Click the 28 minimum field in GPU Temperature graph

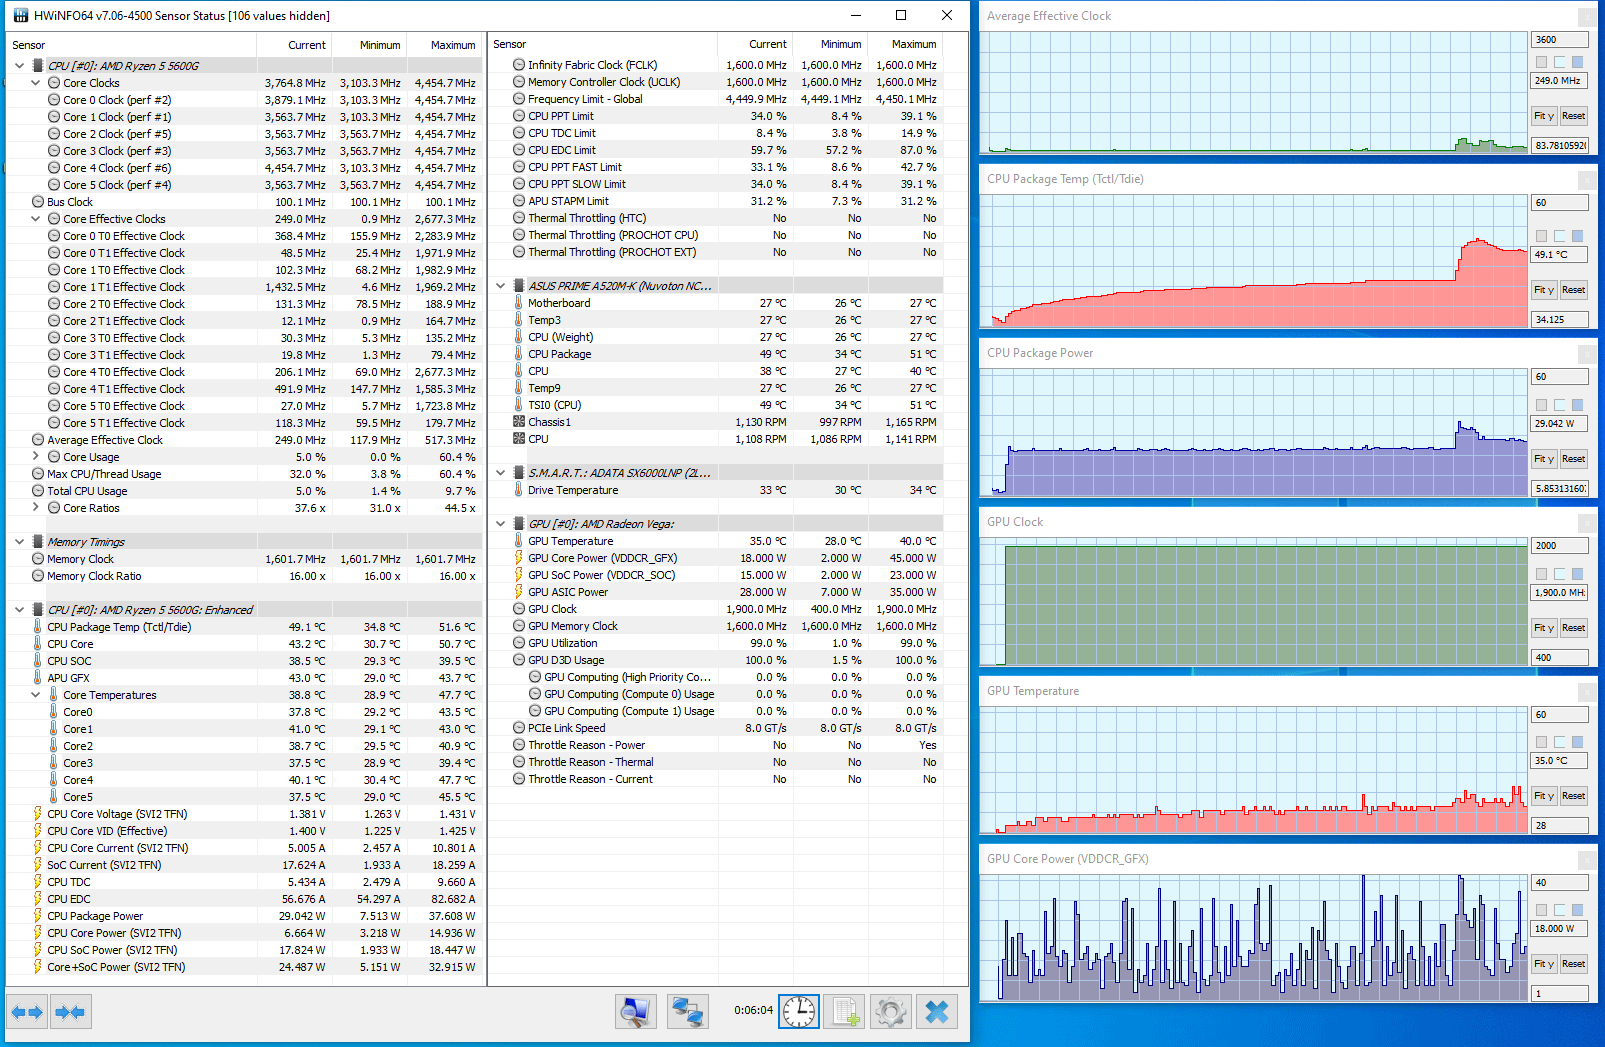(x=1560, y=826)
